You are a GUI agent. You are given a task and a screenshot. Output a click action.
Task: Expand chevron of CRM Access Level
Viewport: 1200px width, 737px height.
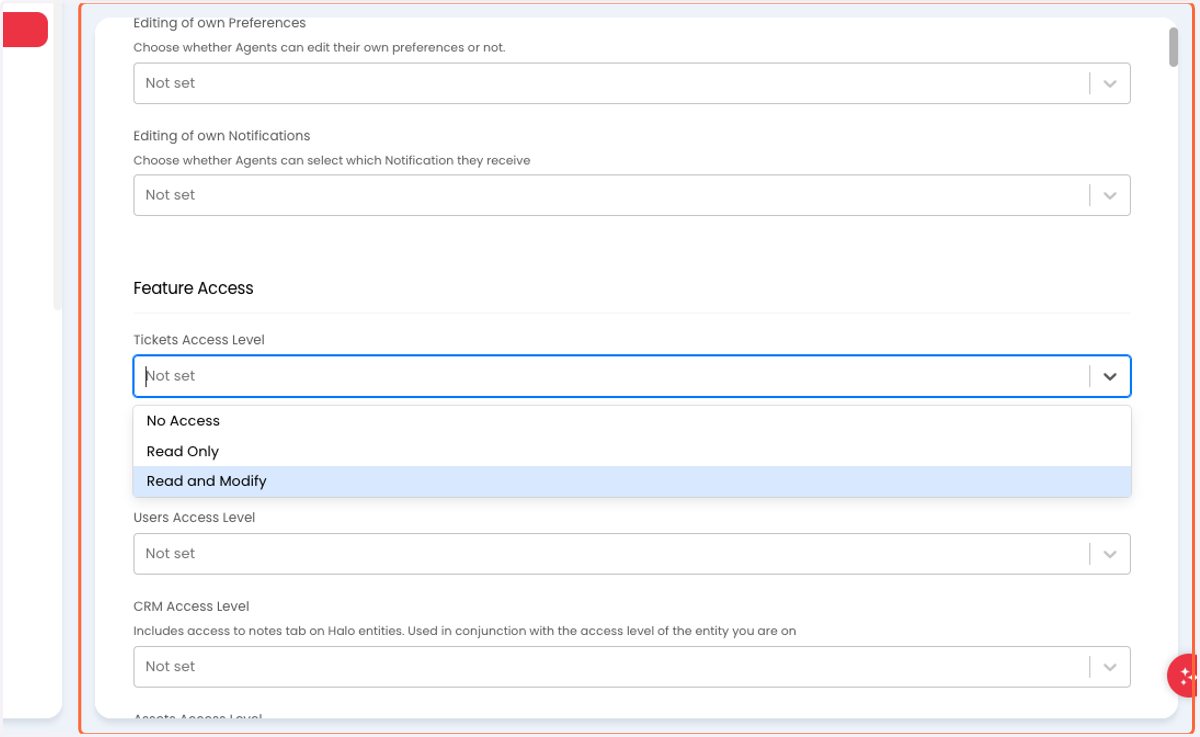(x=1110, y=667)
